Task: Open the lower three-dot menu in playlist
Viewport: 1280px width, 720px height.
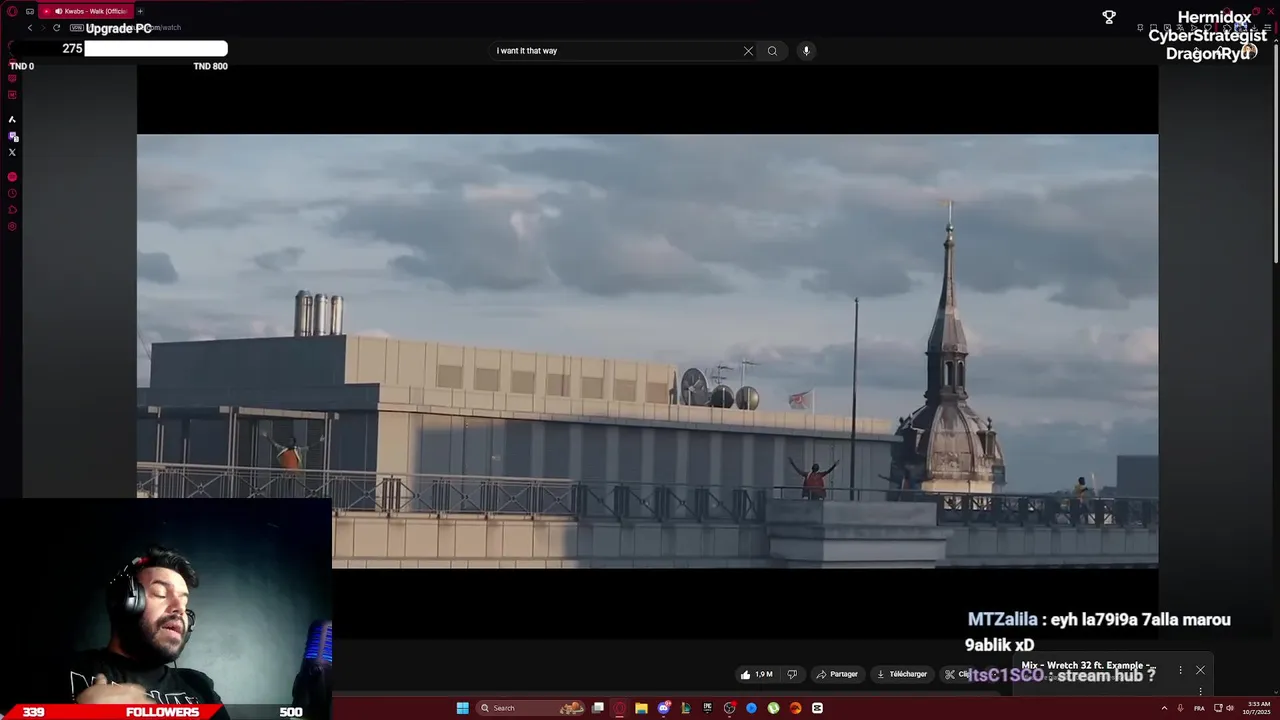Action: click(1200, 691)
